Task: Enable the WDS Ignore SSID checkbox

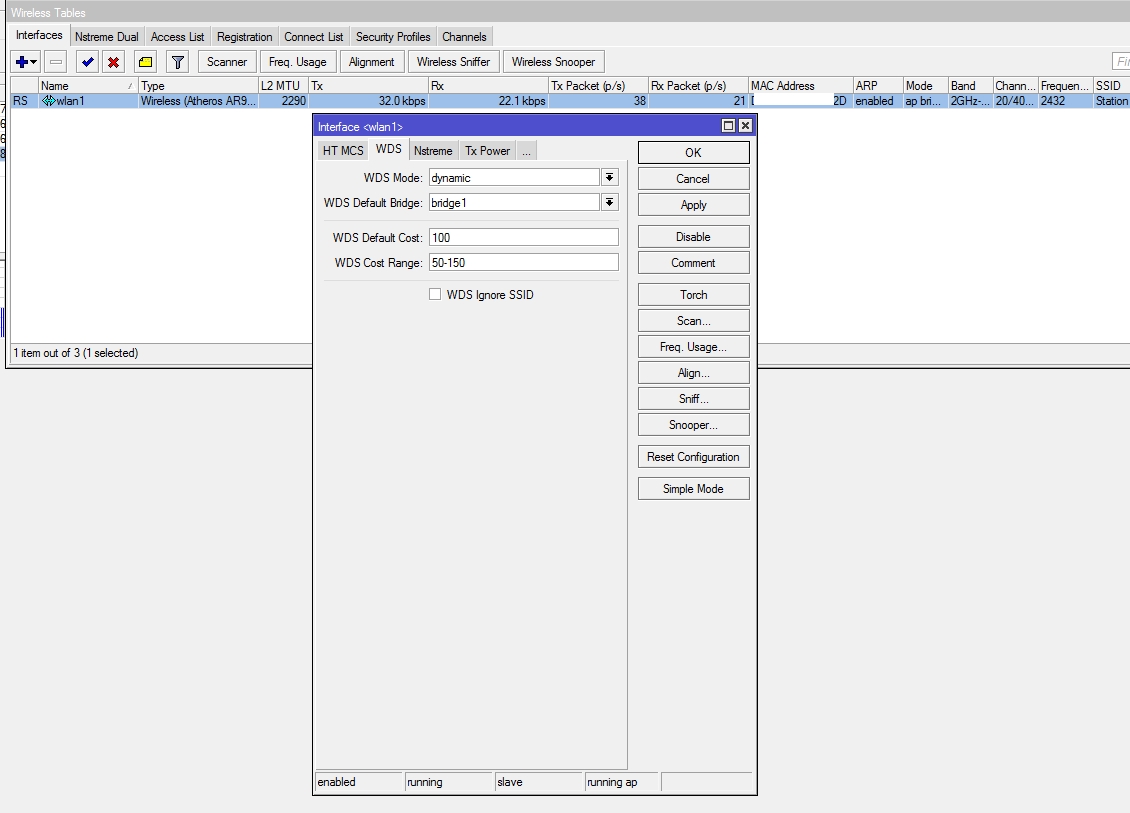Action: click(435, 294)
